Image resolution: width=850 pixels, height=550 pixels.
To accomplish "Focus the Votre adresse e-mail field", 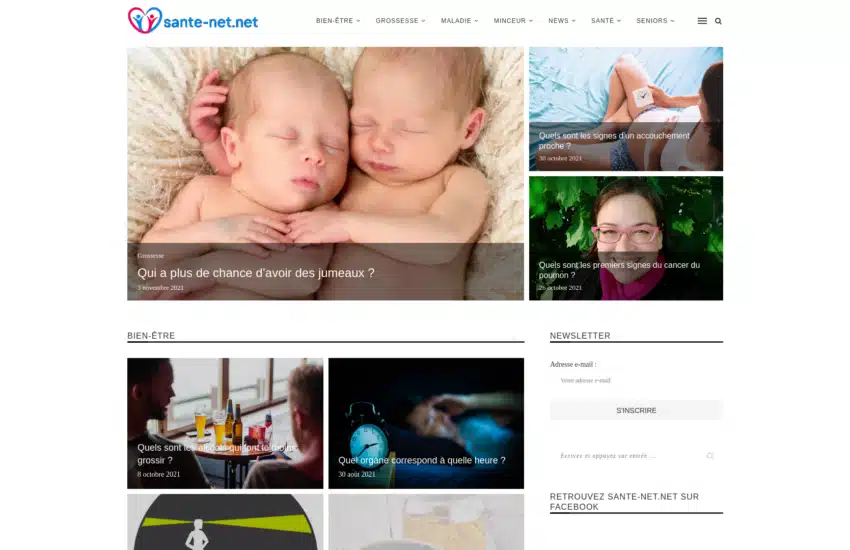I will coord(636,380).
